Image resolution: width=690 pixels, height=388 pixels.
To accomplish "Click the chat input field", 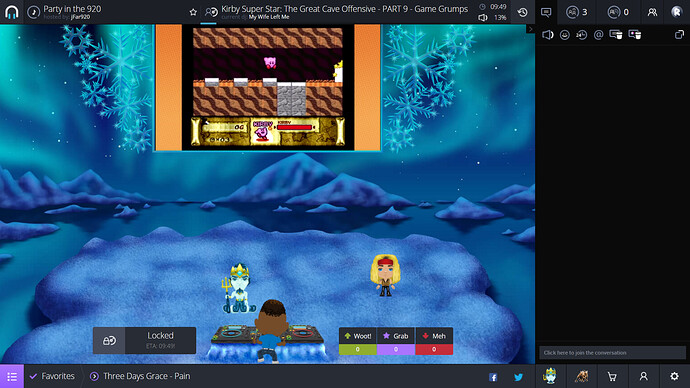I will [x=612, y=352].
